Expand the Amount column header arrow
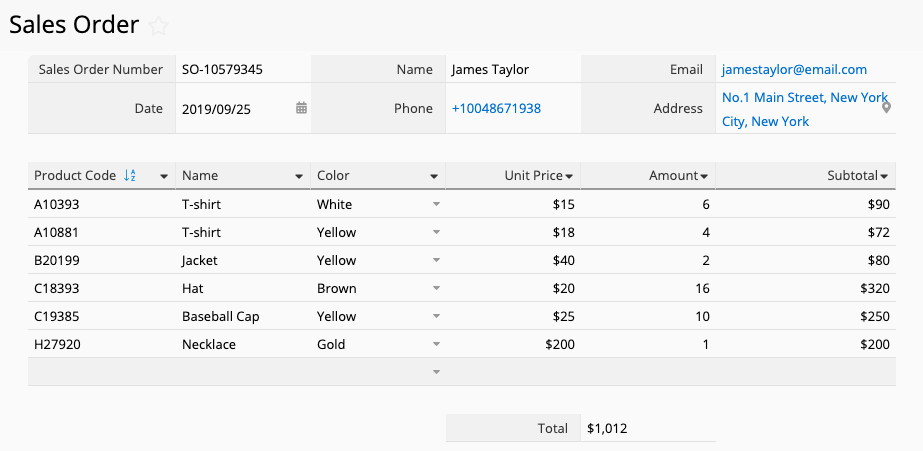The image size is (923, 451). coord(704,177)
